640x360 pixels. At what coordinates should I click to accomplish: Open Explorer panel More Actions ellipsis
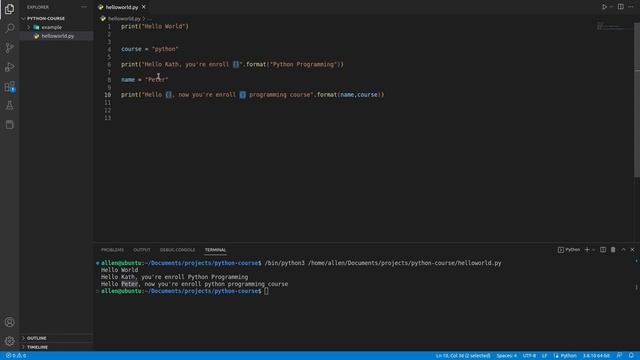84,7
